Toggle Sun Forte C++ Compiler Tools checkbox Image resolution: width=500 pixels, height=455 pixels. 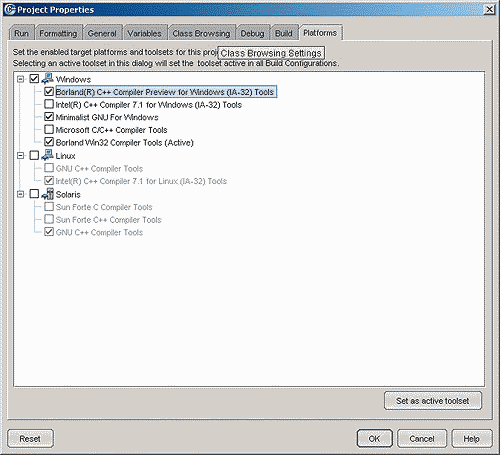click(x=49, y=219)
